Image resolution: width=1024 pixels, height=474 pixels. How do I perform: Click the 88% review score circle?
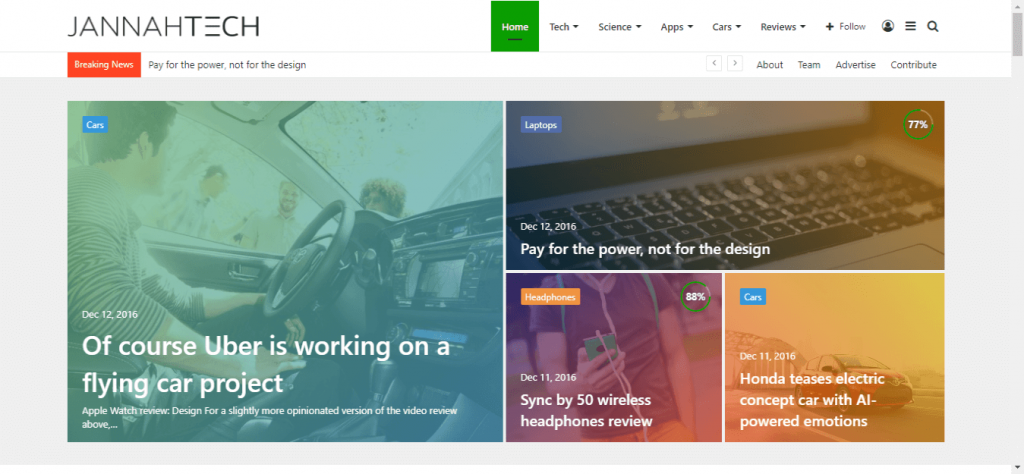[x=696, y=296]
